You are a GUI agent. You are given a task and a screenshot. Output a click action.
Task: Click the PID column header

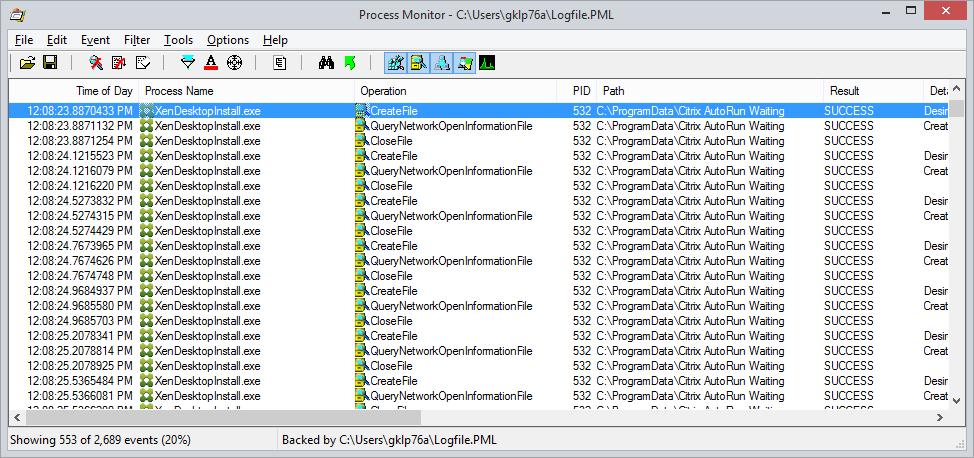point(576,91)
